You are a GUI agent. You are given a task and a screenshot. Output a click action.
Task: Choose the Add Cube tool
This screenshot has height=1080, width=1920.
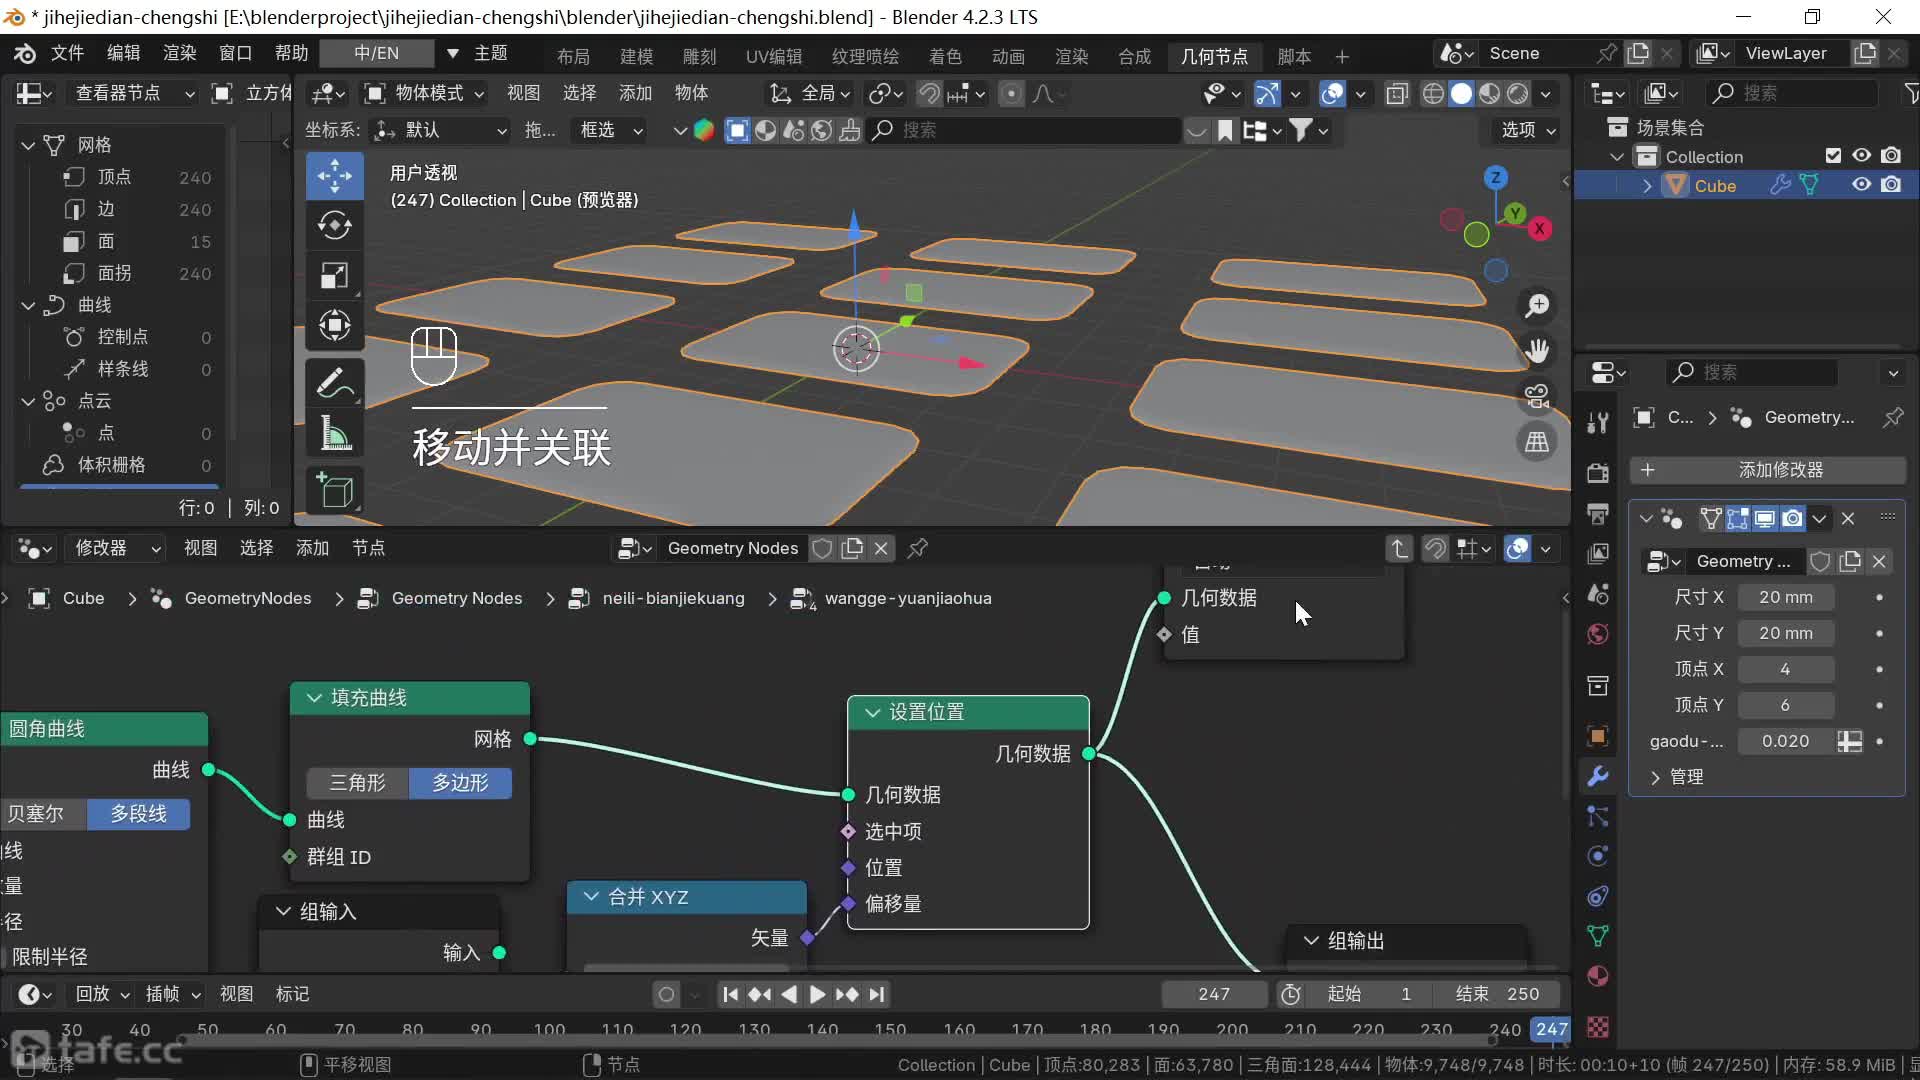pyautogui.click(x=334, y=490)
